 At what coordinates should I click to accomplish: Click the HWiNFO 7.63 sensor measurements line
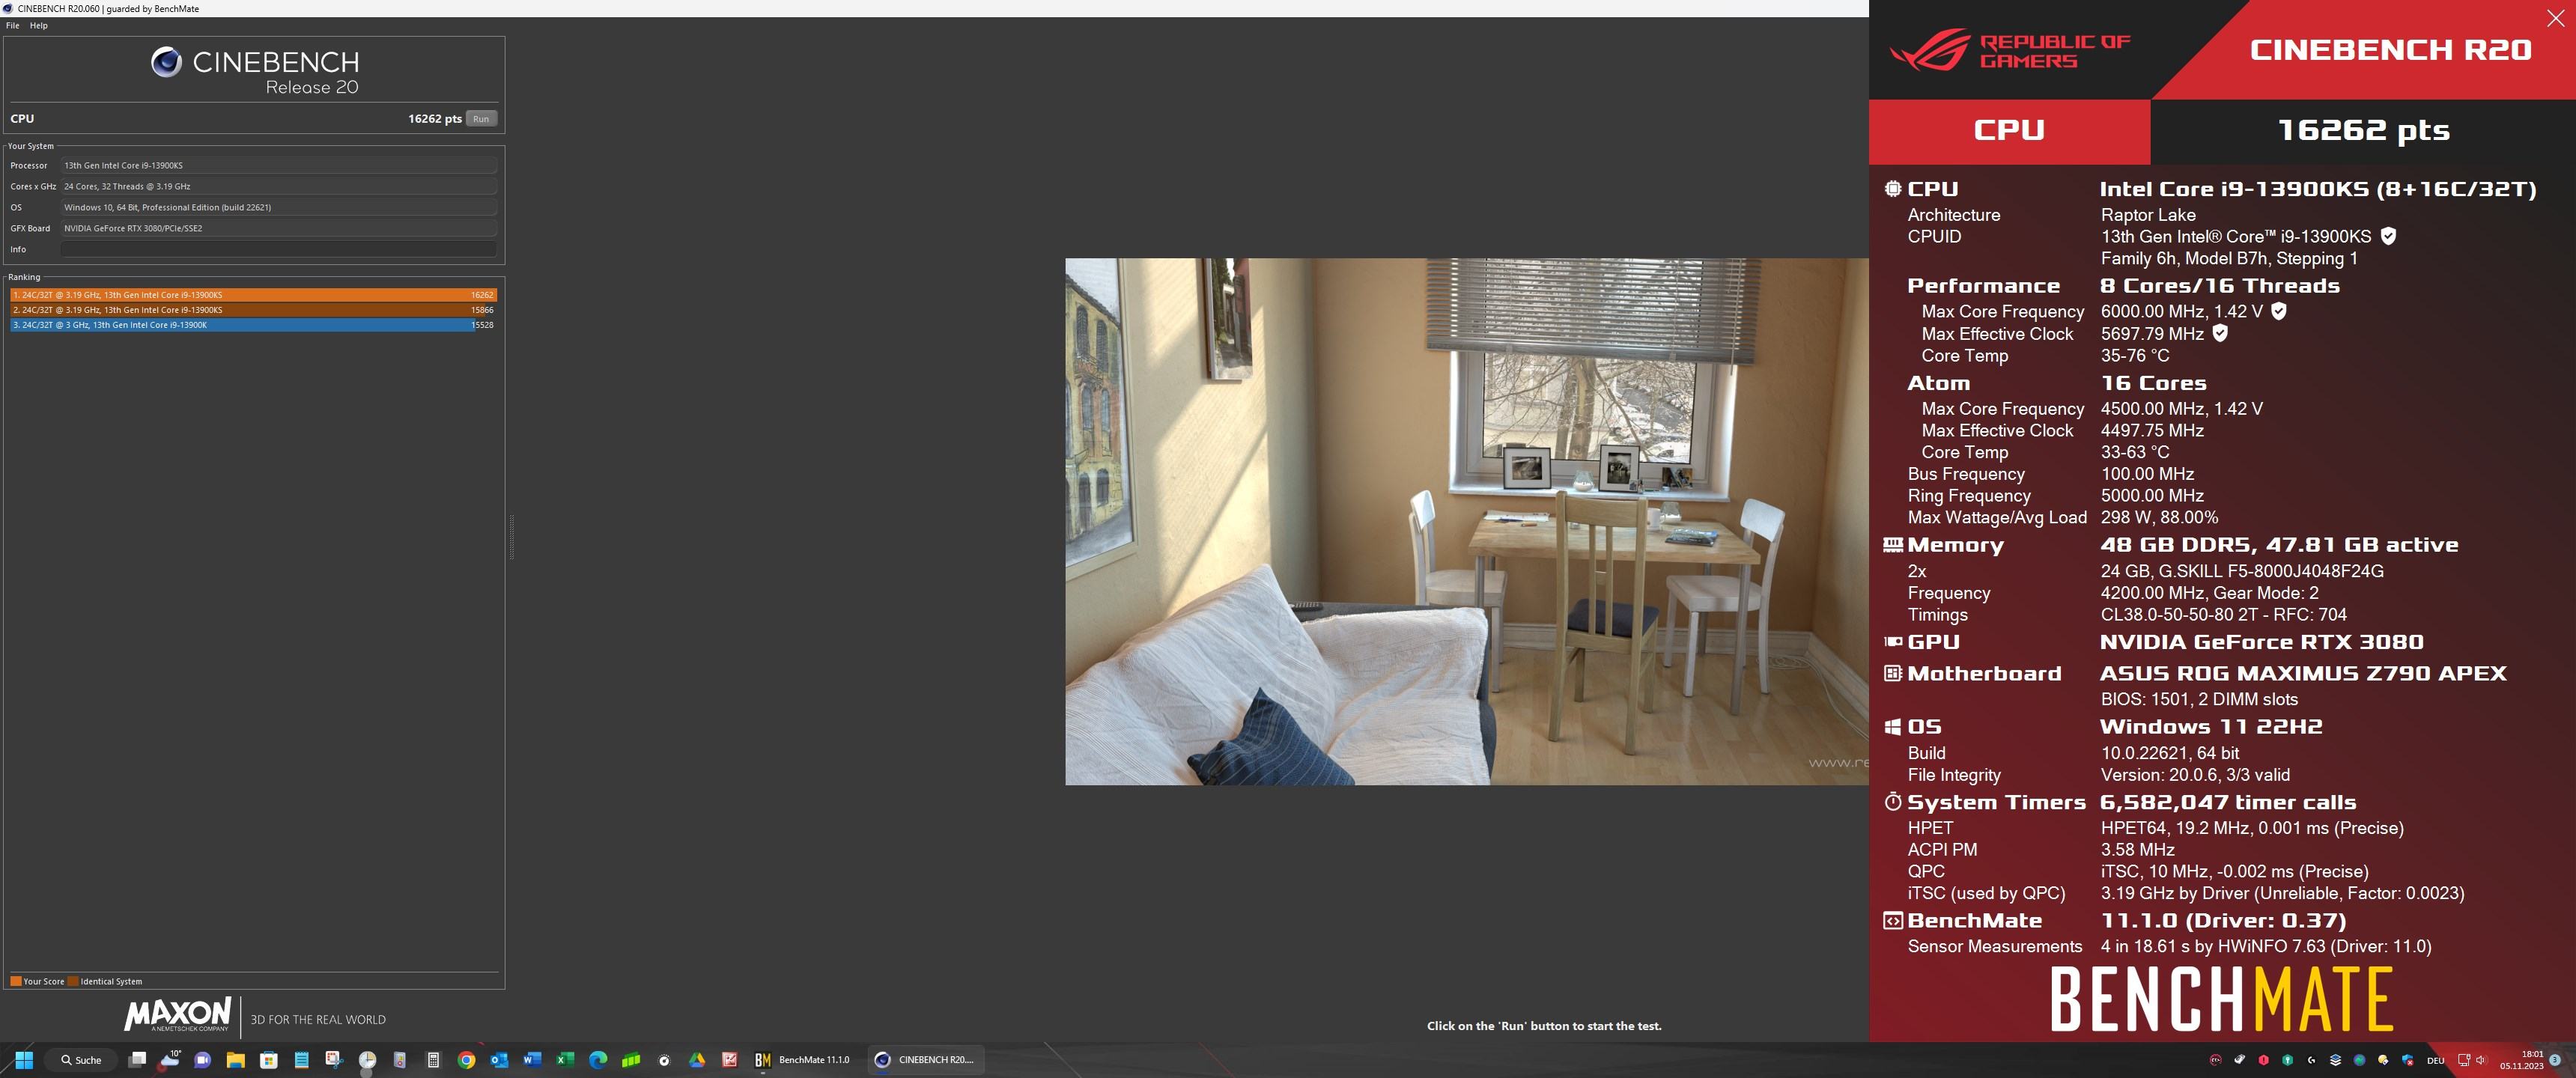point(2266,946)
